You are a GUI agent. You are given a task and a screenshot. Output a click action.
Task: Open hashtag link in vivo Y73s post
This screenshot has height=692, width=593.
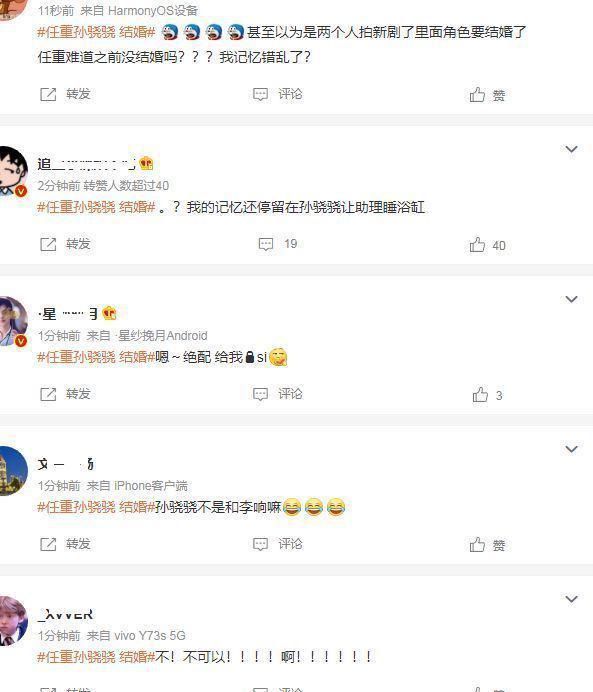(96, 657)
